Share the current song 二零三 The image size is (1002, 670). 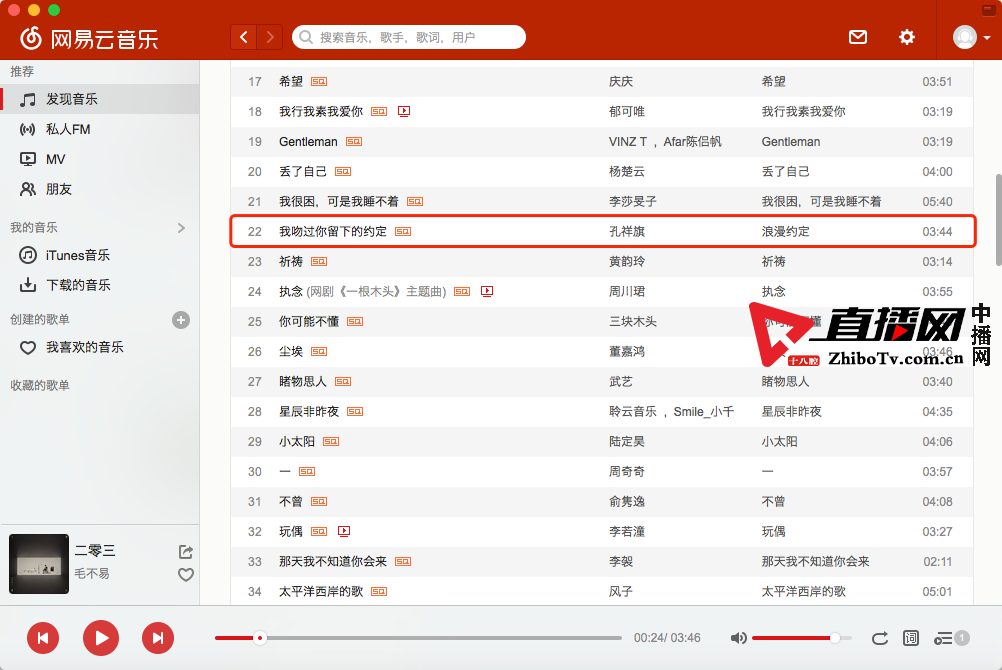pyautogui.click(x=185, y=552)
